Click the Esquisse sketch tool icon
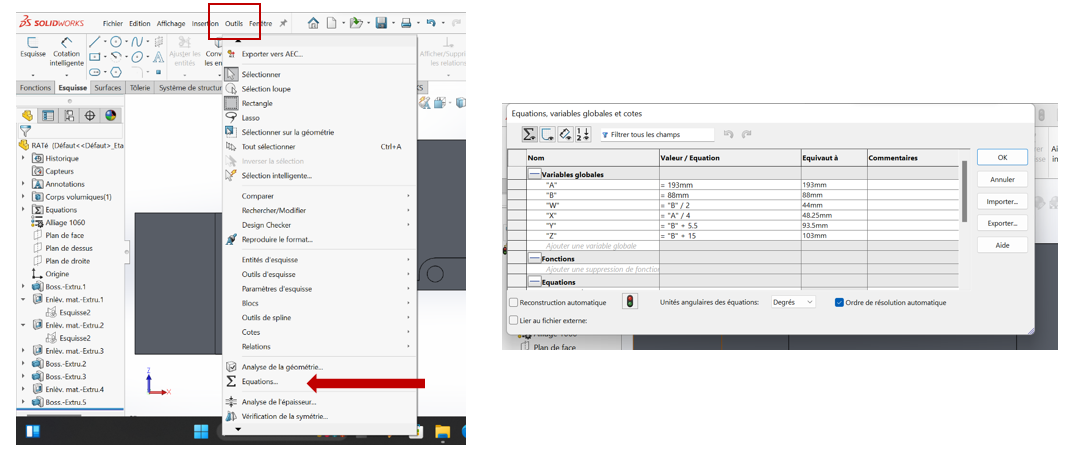Viewport: 1074px width, 458px height. coord(33,48)
